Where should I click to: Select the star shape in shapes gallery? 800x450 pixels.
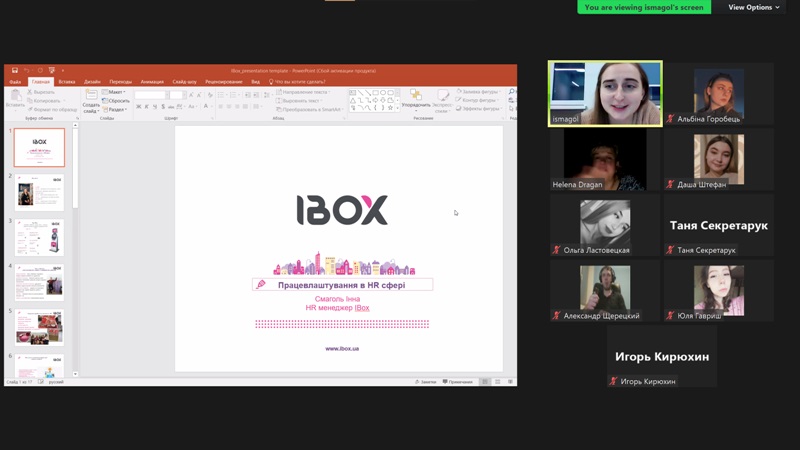[390, 108]
